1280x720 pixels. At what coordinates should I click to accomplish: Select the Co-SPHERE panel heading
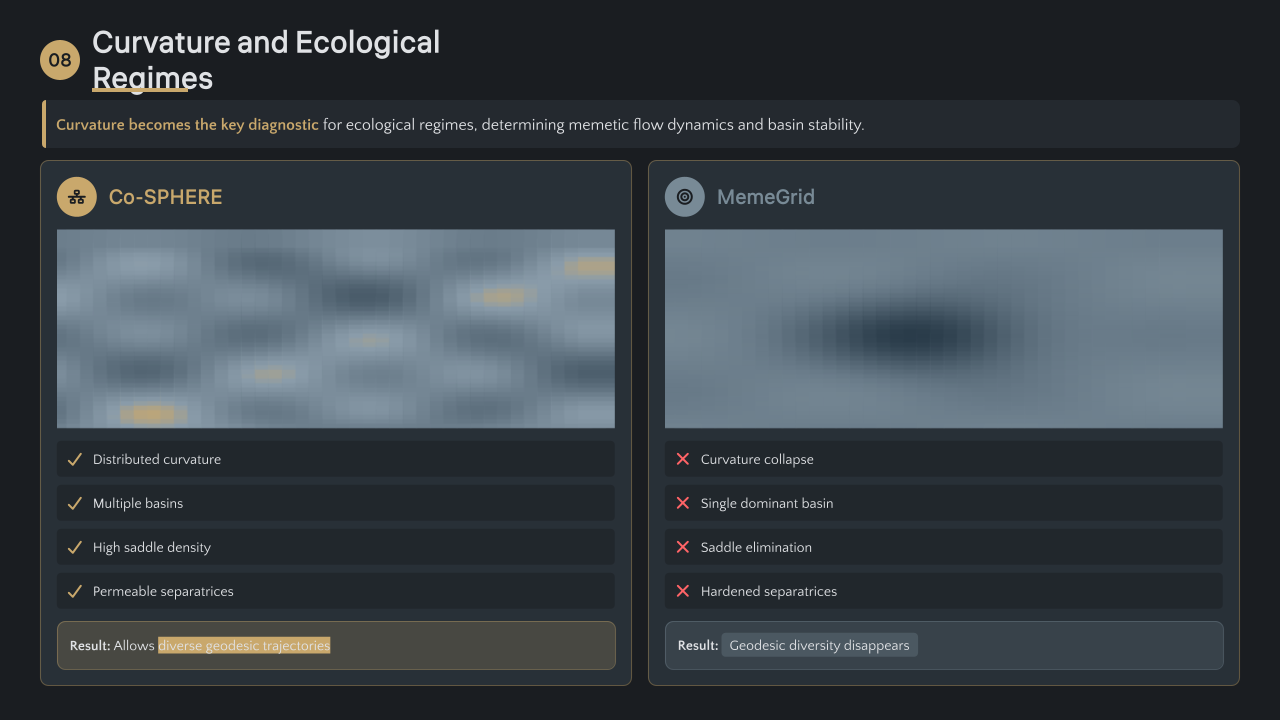[x=165, y=197]
